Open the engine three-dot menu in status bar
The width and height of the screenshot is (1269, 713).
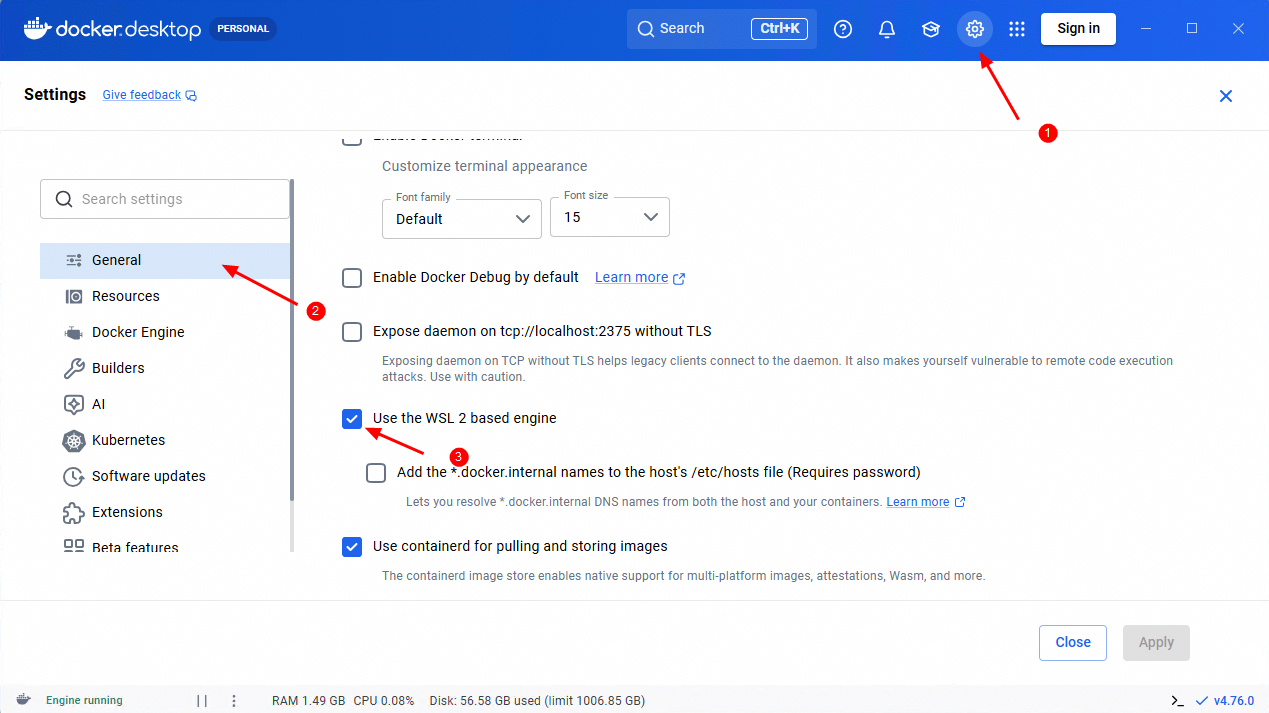click(234, 700)
